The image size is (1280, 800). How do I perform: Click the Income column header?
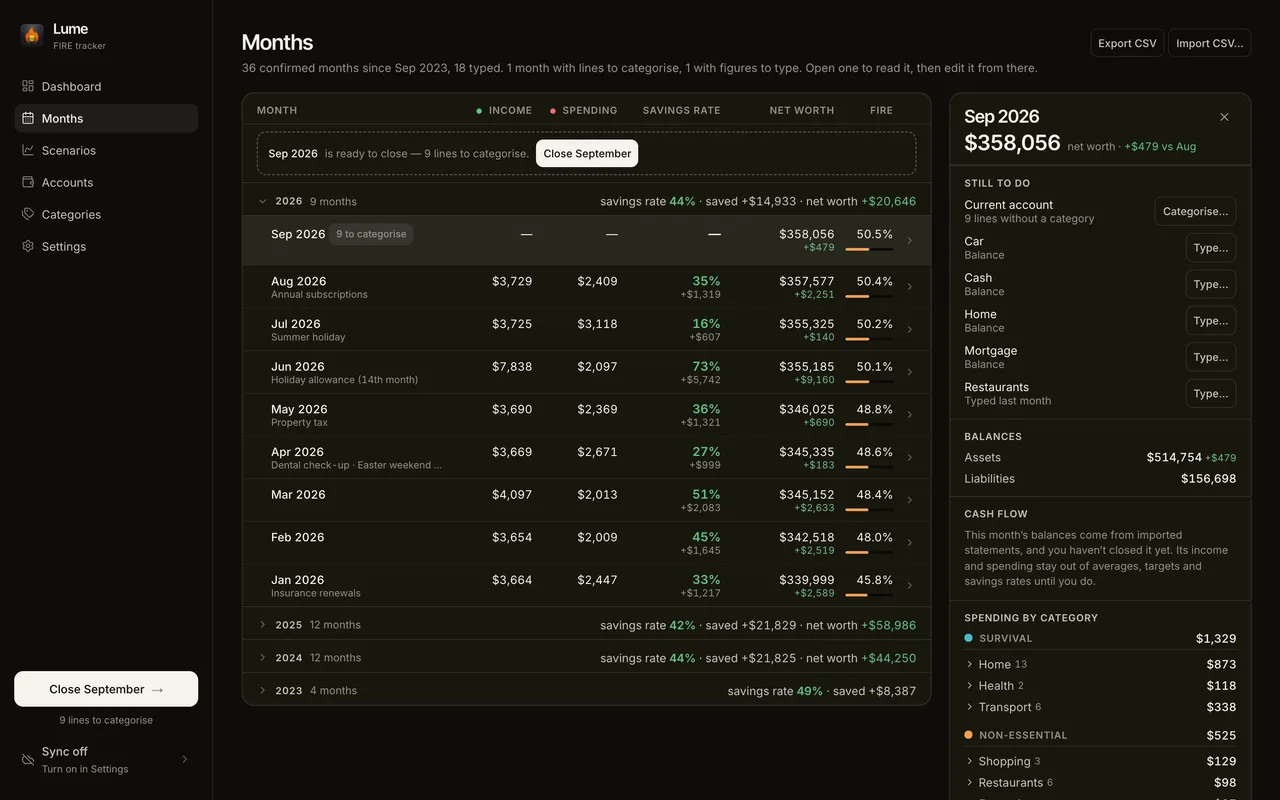504,110
